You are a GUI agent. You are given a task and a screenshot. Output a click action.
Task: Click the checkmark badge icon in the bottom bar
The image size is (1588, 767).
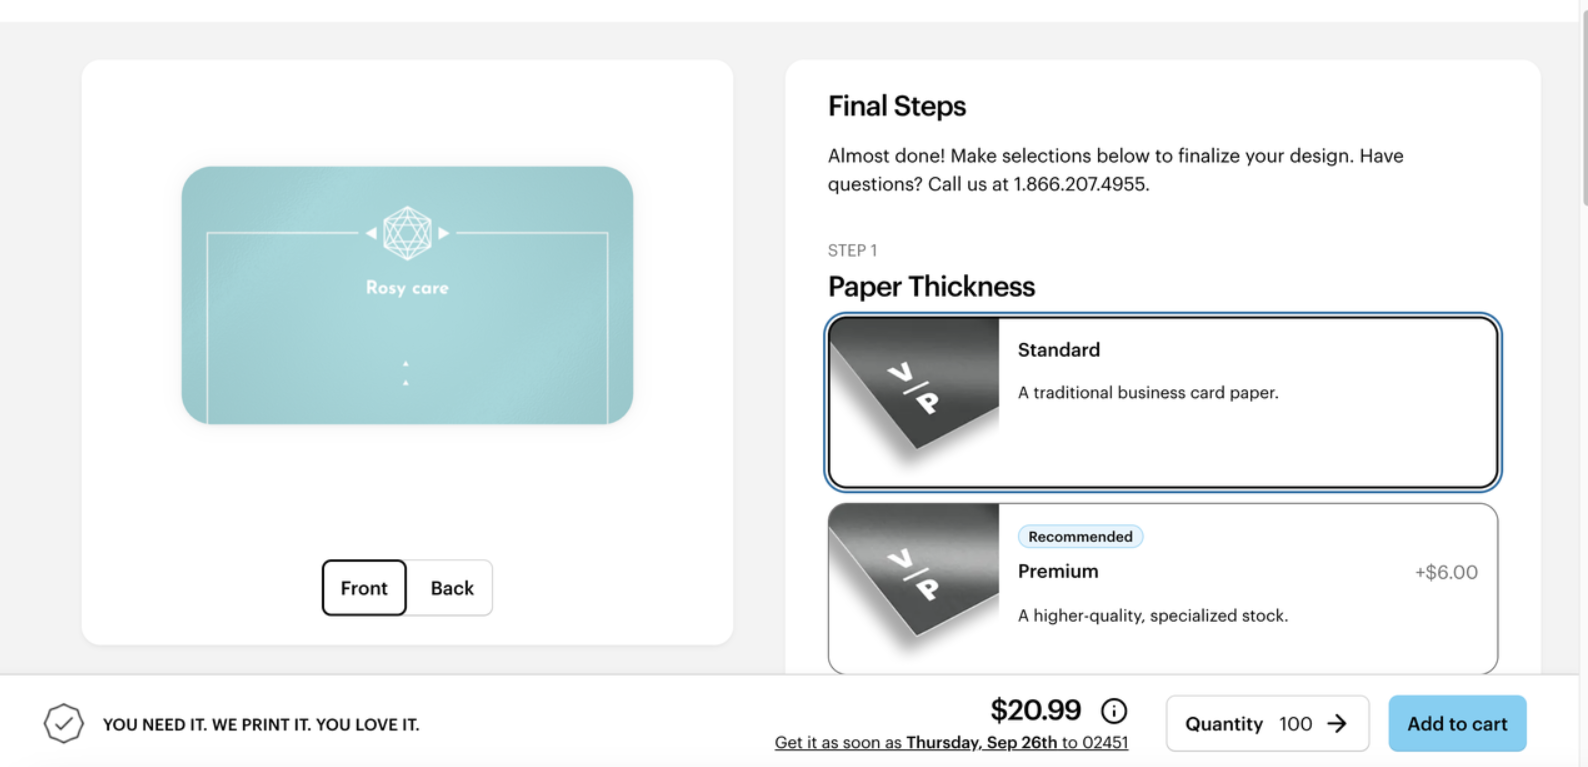(x=63, y=723)
